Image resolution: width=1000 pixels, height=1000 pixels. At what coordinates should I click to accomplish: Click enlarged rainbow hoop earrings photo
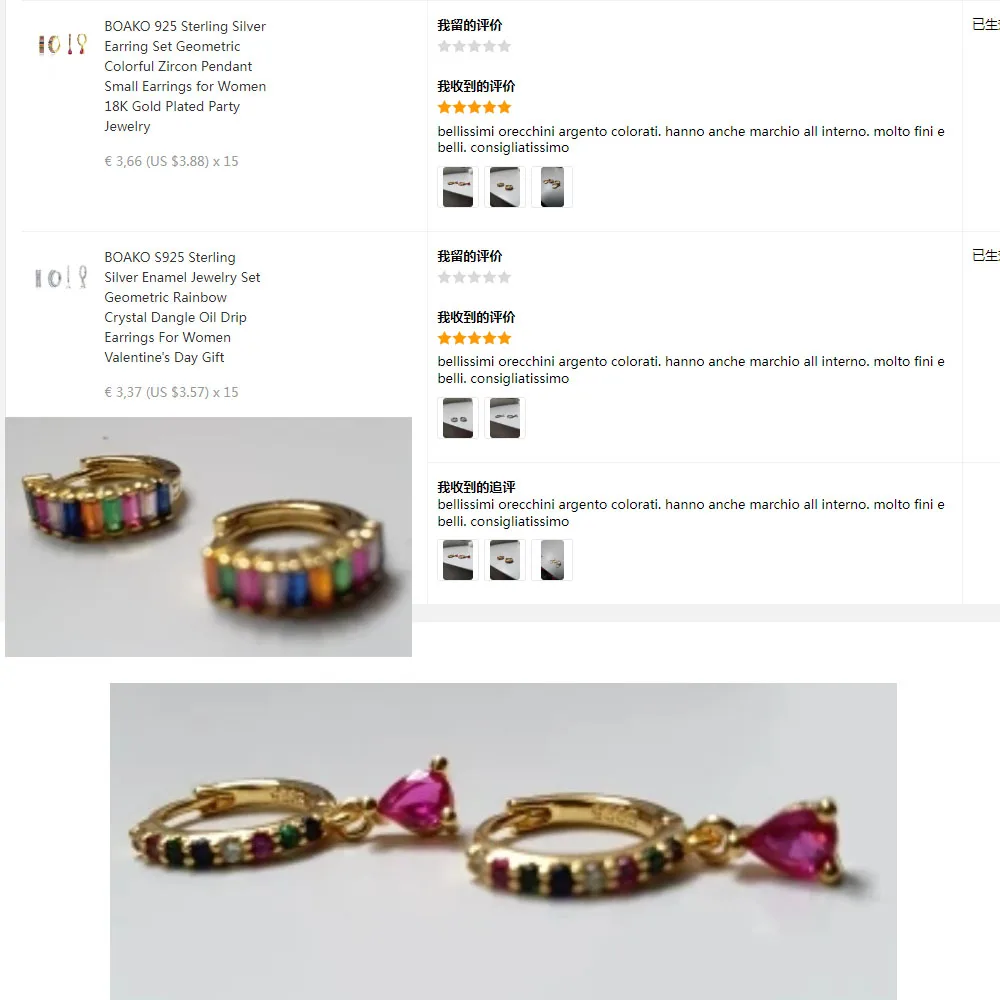tap(209, 536)
